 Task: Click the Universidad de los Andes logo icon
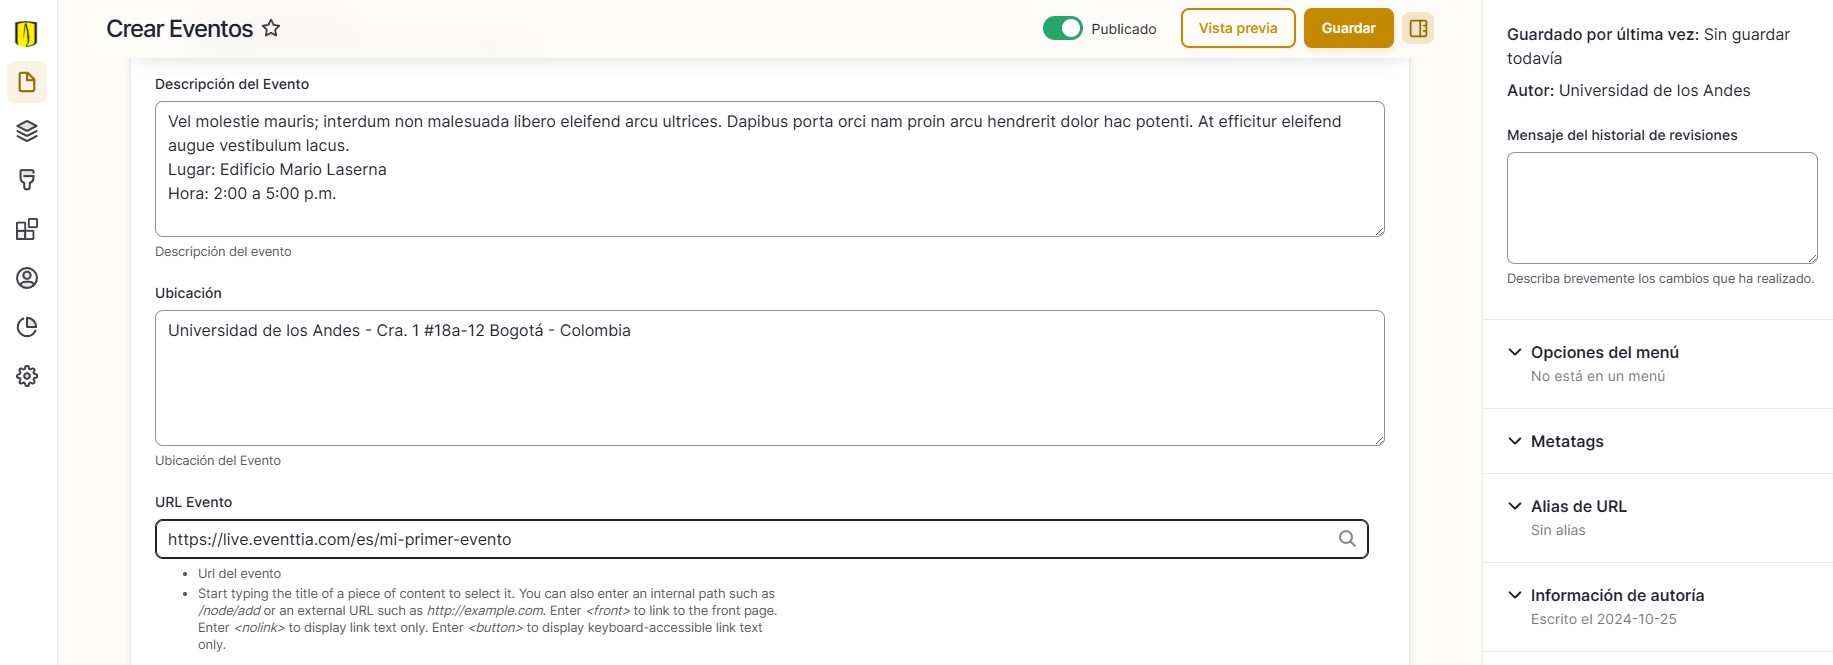tap(27, 33)
